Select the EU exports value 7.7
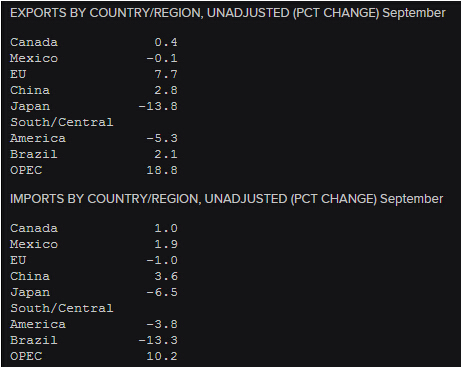 [x=166, y=74]
